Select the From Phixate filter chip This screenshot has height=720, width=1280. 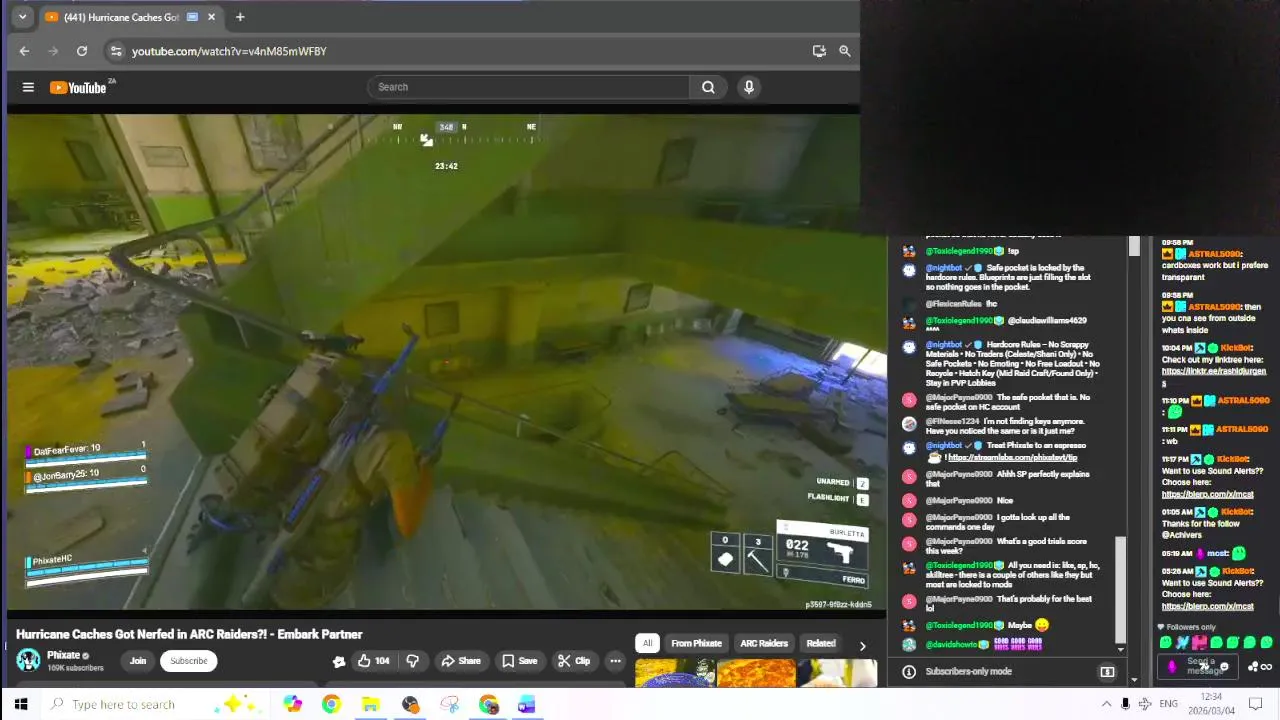[696, 643]
